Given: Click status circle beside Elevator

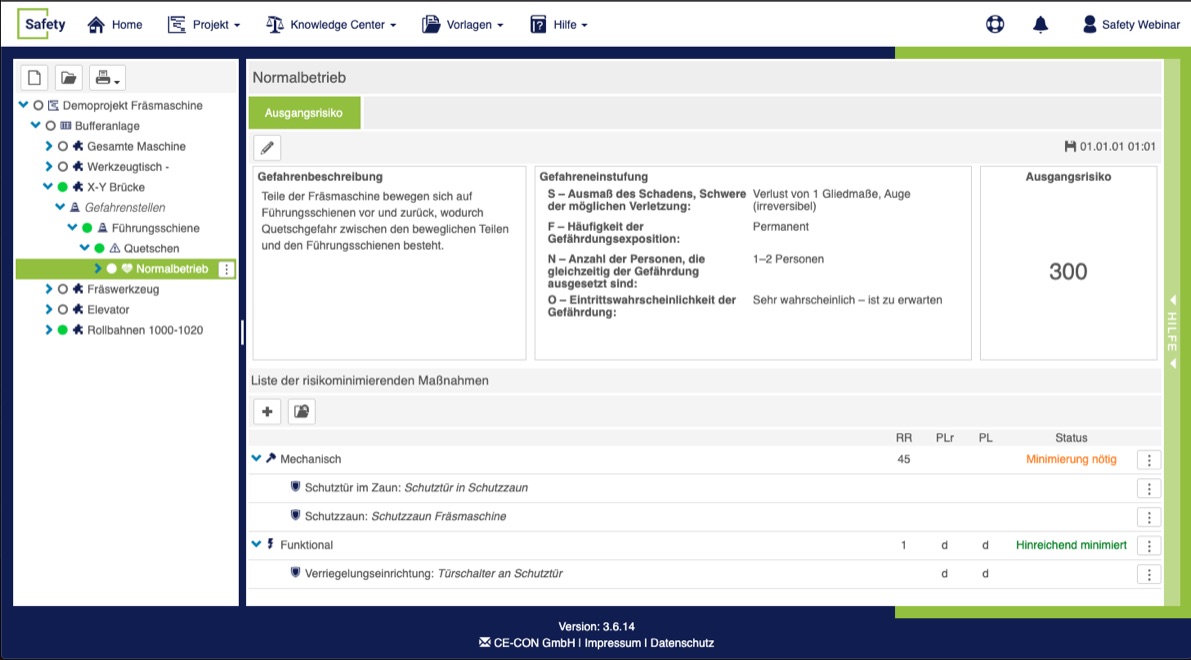Looking at the screenshot, I should [63, 309].
